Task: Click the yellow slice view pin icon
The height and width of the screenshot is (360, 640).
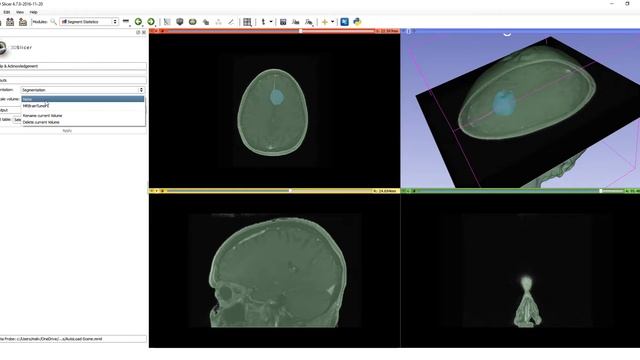Action: (152, 191)
